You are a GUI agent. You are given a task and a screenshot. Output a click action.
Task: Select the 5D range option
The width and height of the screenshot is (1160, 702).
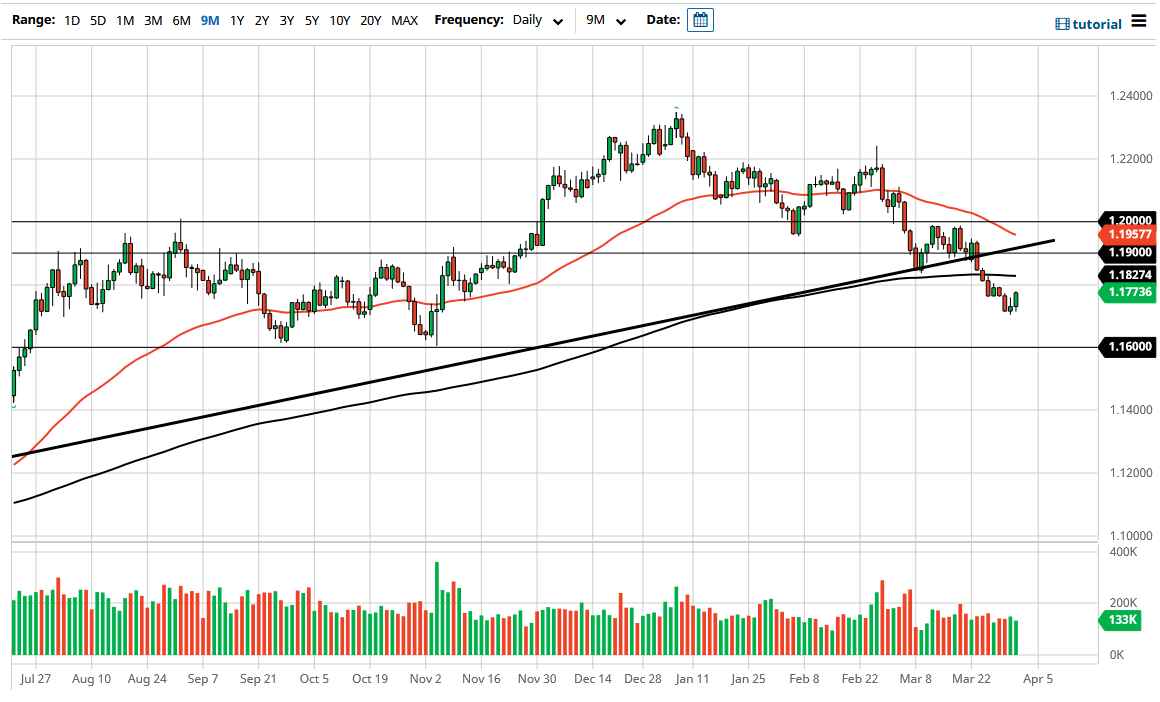coord(97,19)
